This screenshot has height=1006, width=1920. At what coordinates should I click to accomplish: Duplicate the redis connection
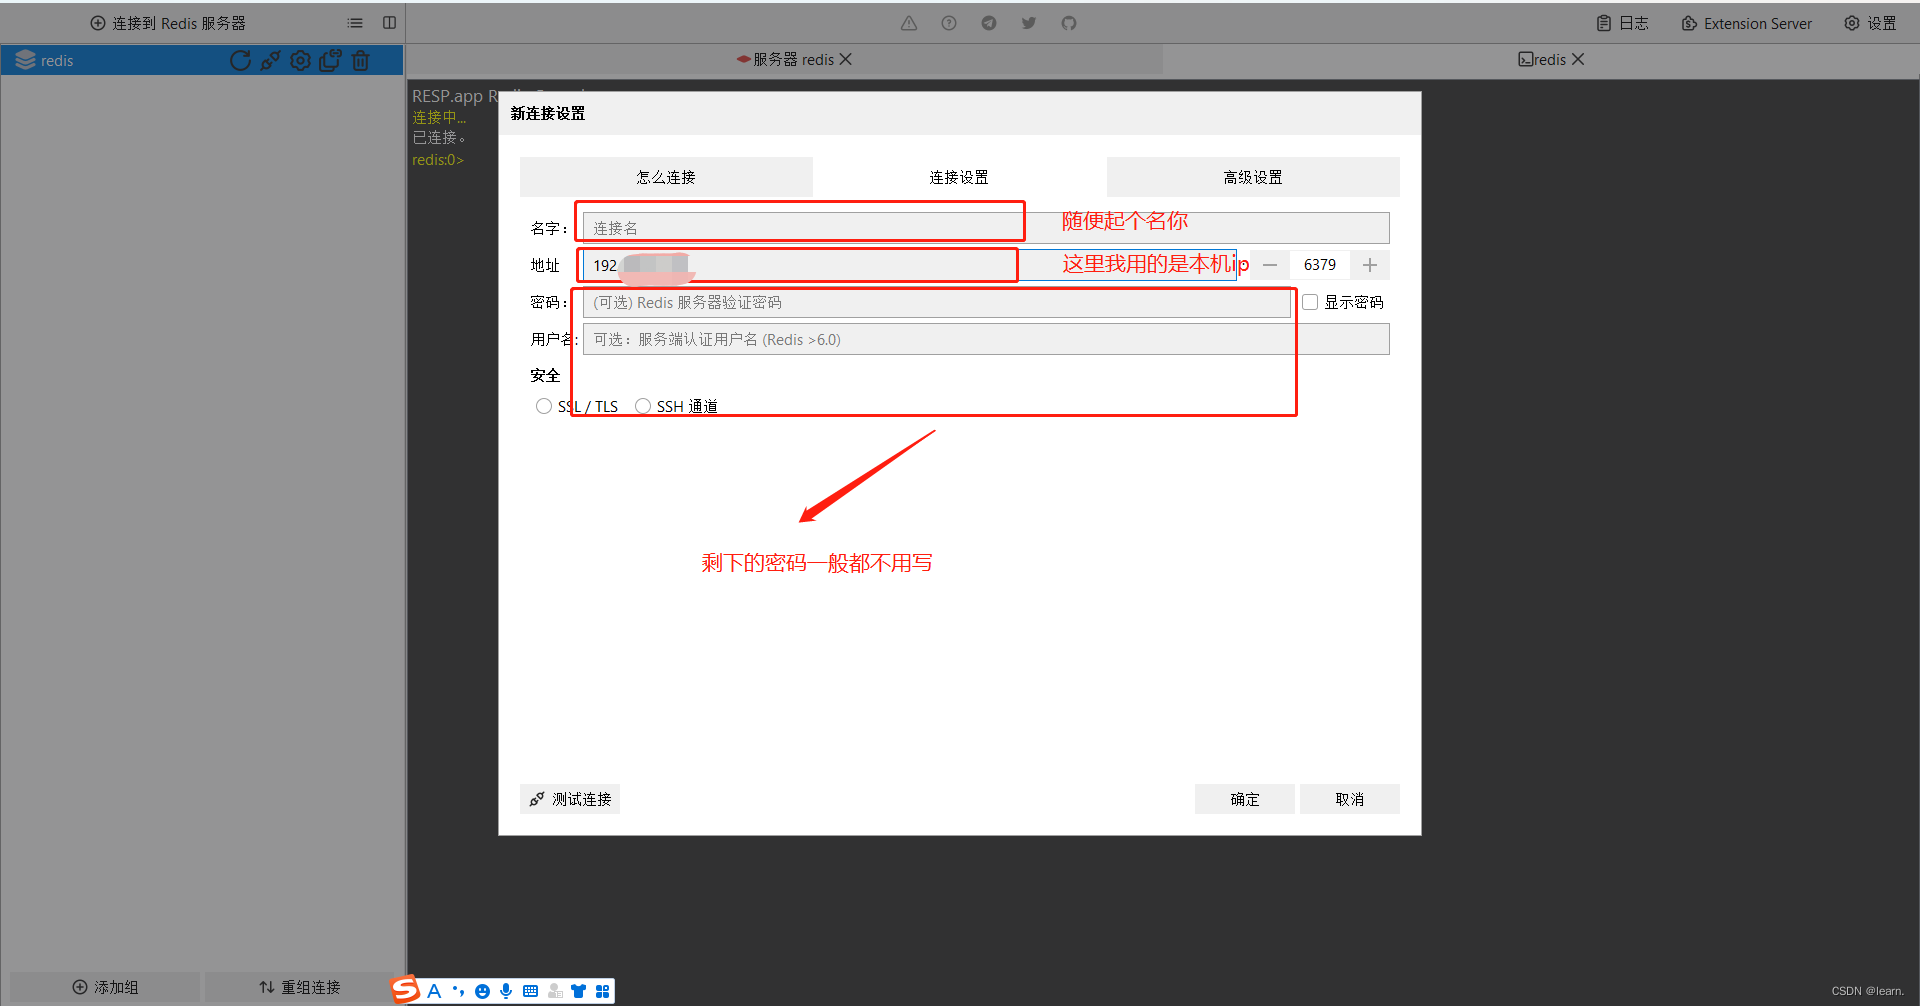click(330, 60)
